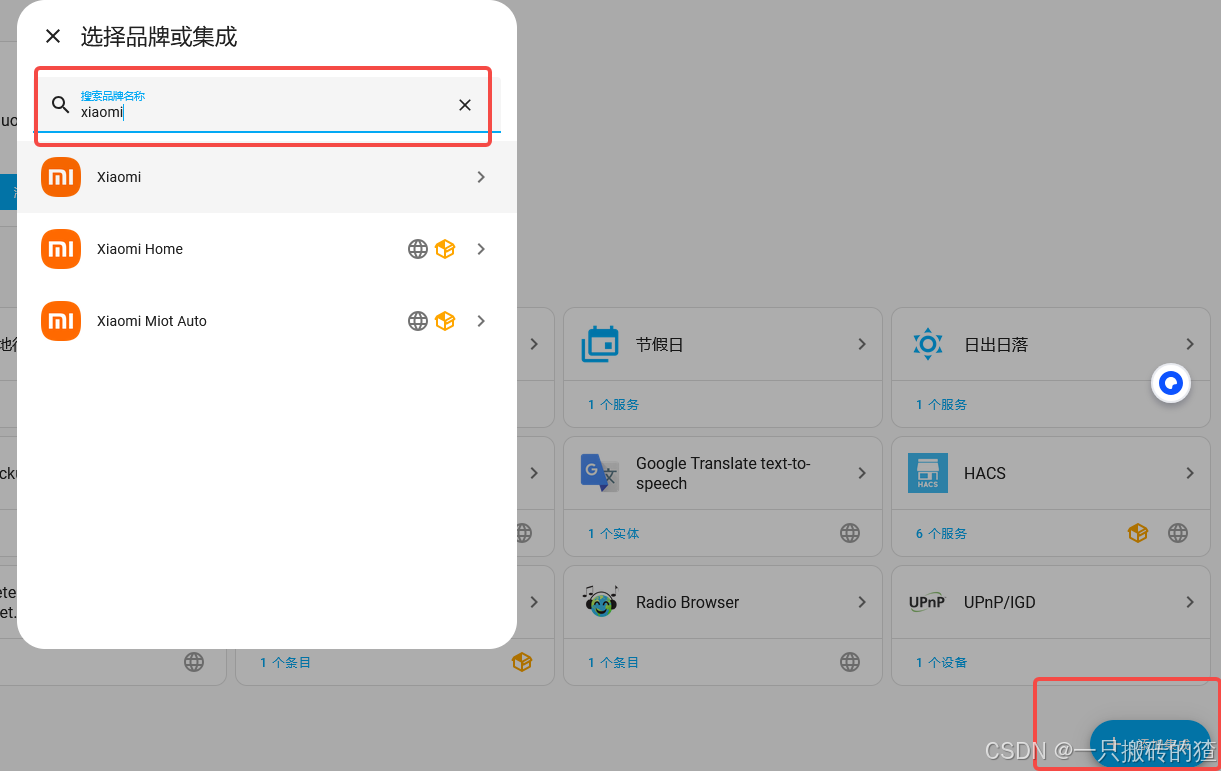Viewport: 1221px width, 771px height.
Task: Open the 日出日落 card chevron
Action: 1190,344
